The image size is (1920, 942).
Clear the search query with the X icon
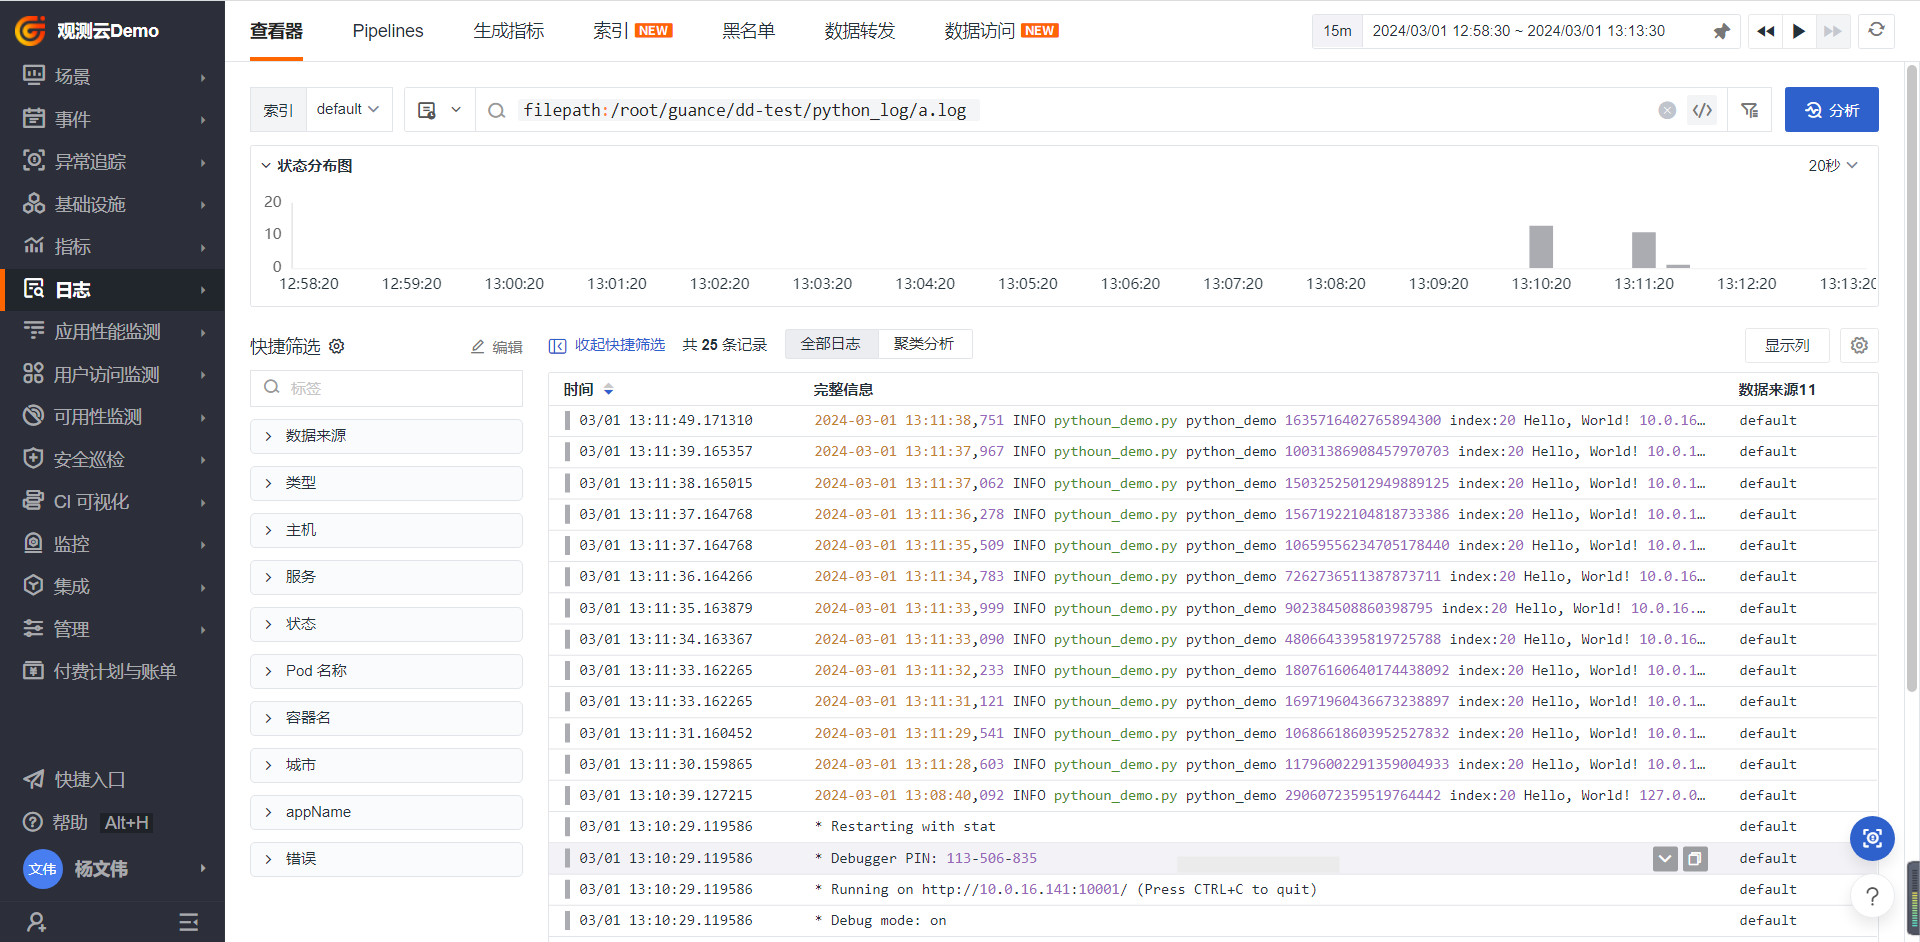(x=1667, y=110)
